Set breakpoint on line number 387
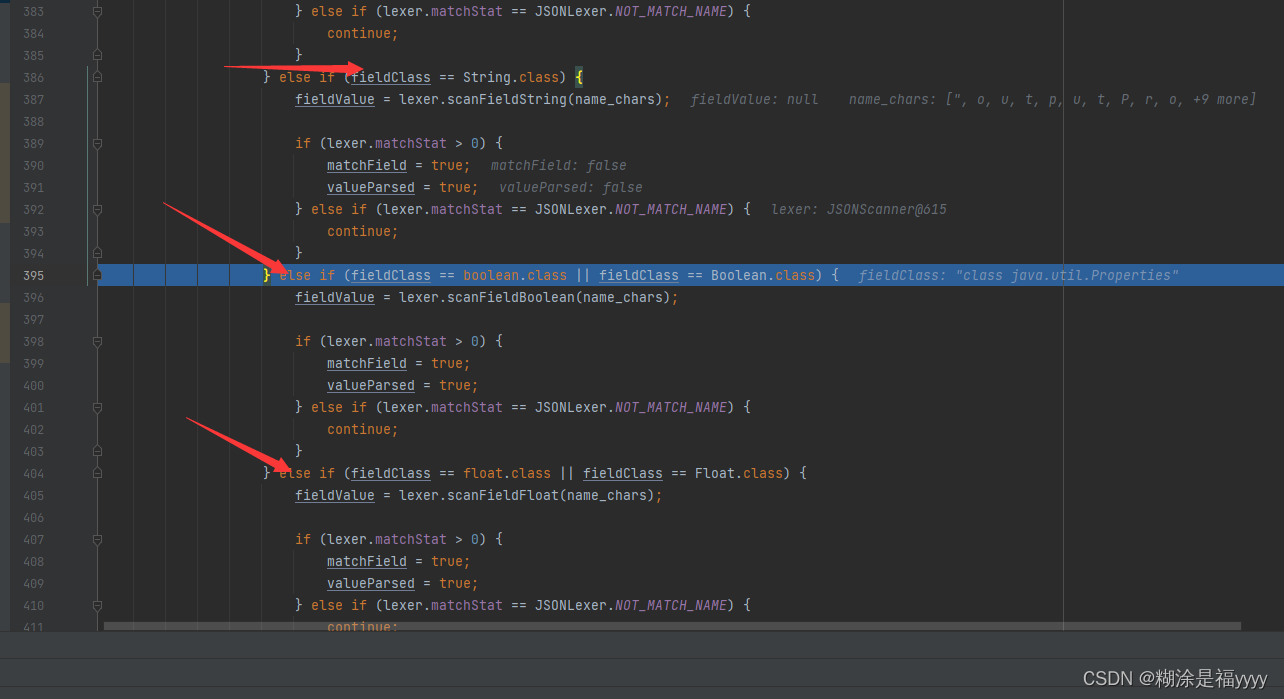1284x699 pixels. pos(33,99)
